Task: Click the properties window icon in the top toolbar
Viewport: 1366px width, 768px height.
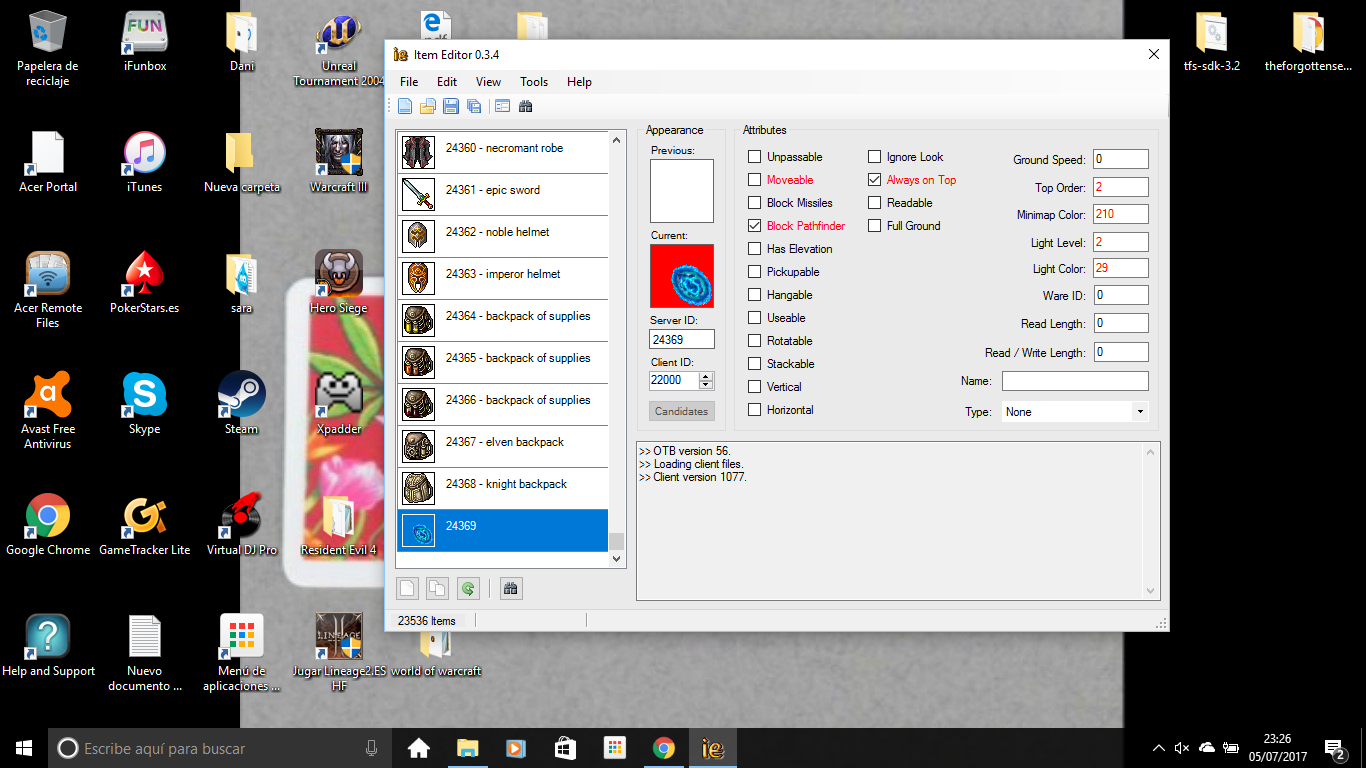Action: tap(502, 106)
